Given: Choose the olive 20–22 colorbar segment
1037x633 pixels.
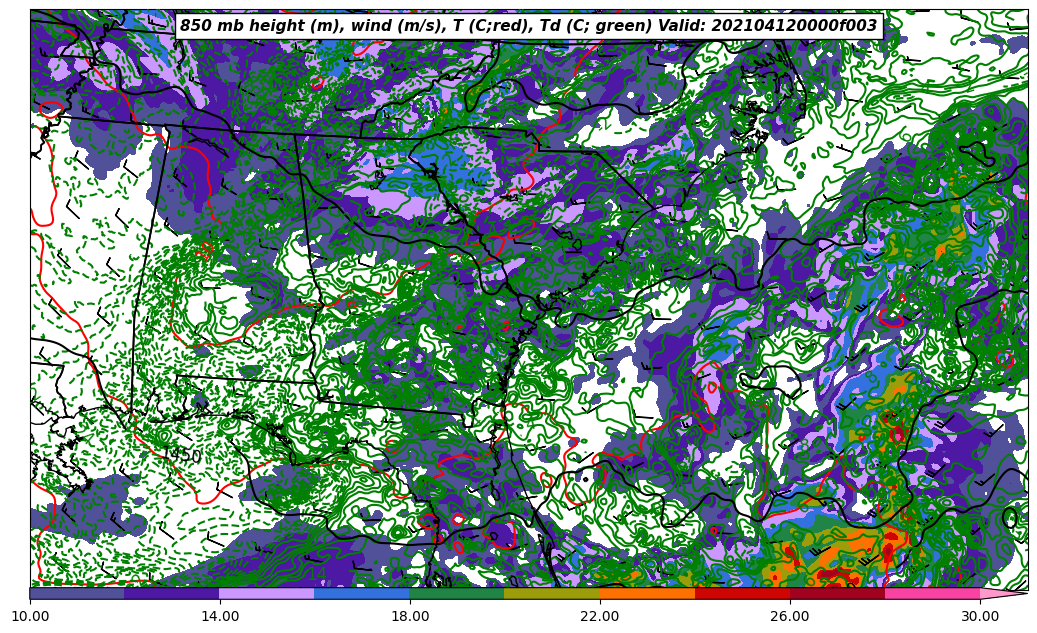Looking at the screenshot, I should coord(552,593).
